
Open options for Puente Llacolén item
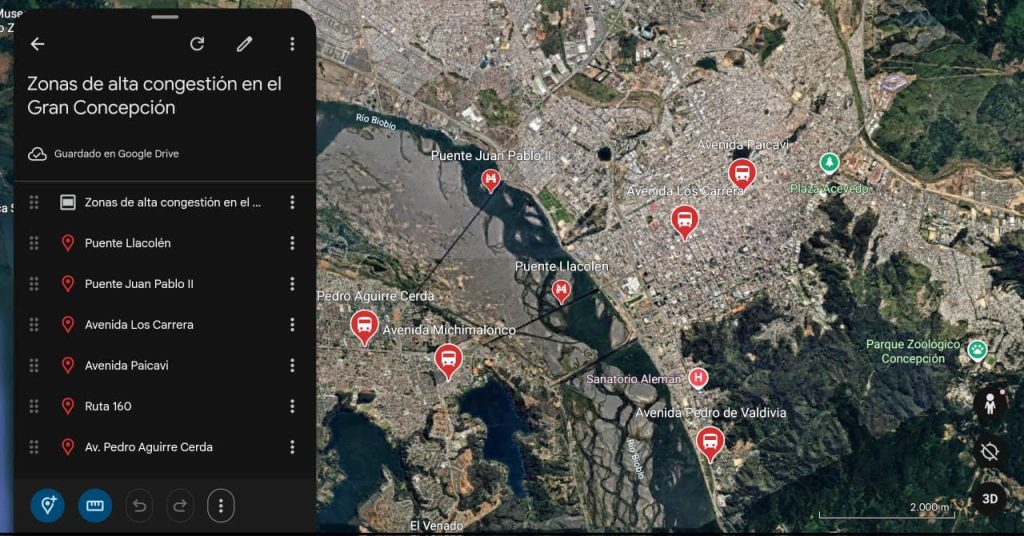[292, 243]
